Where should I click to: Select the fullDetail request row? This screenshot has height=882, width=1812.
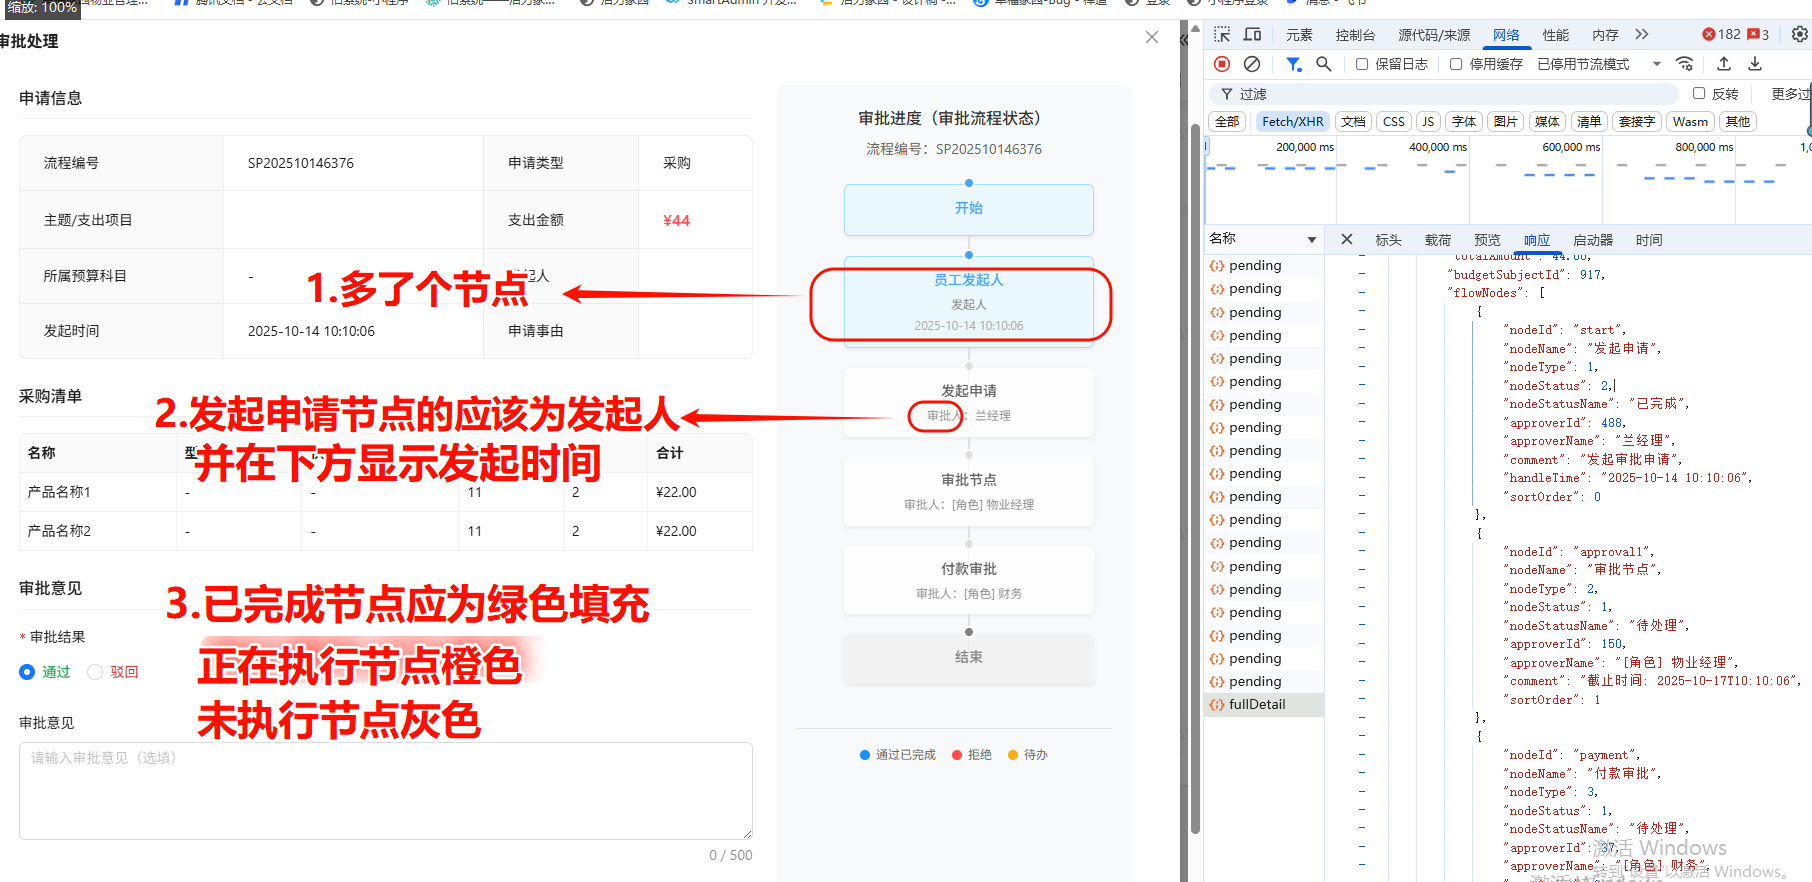point(1264,705)
